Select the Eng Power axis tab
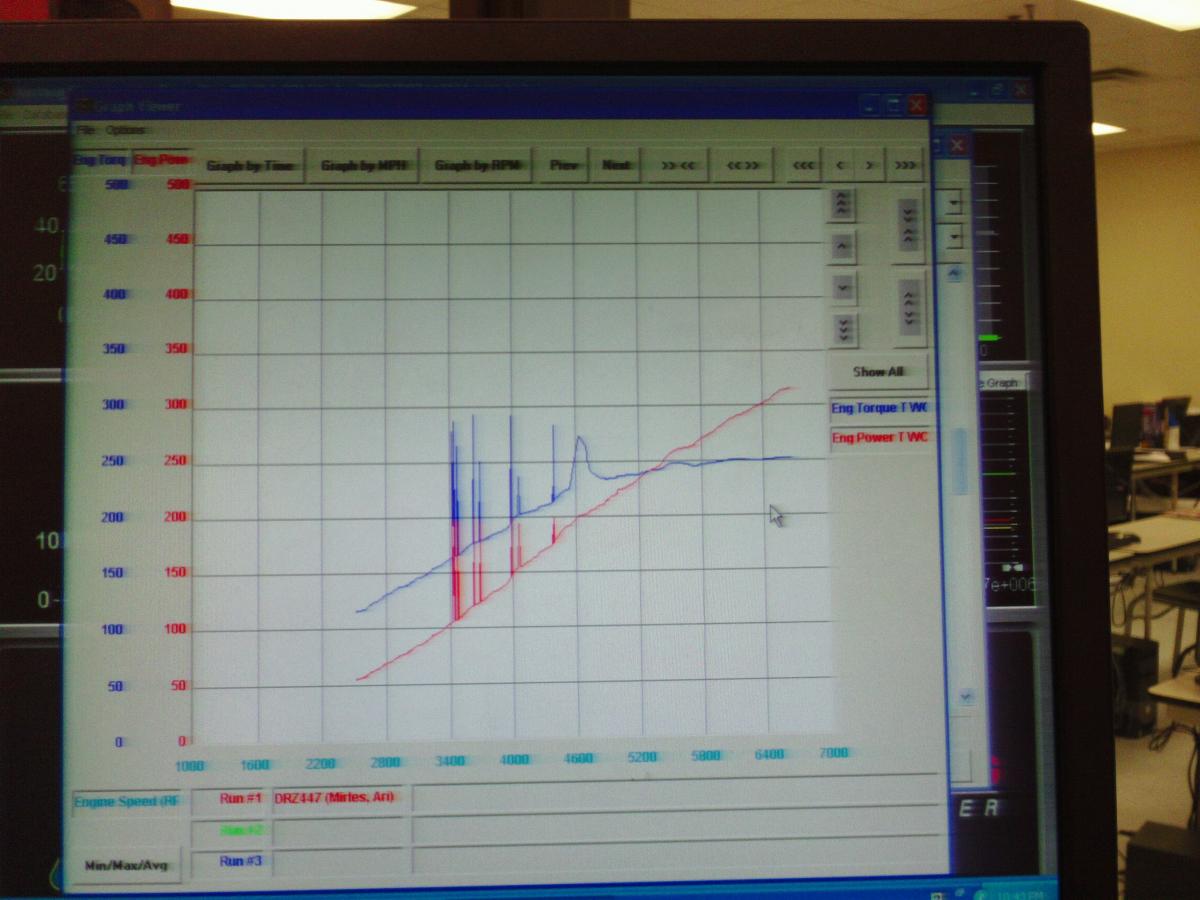This screenshot has width=1200, height=900. 162,160
